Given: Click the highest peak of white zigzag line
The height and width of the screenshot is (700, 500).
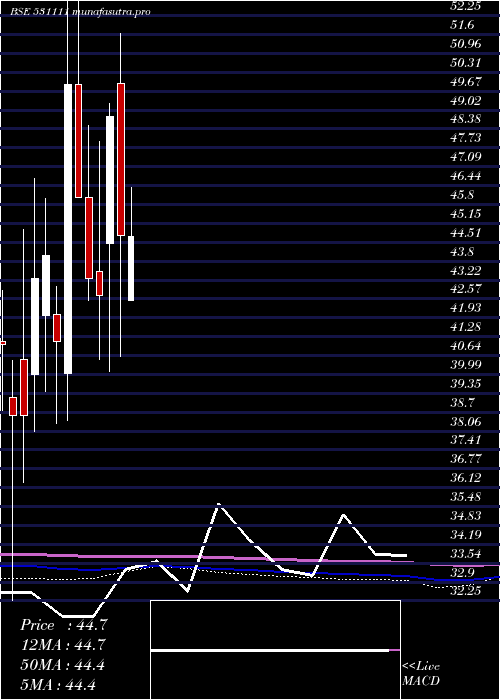Looking at the screenshot, I should (219, 504).
